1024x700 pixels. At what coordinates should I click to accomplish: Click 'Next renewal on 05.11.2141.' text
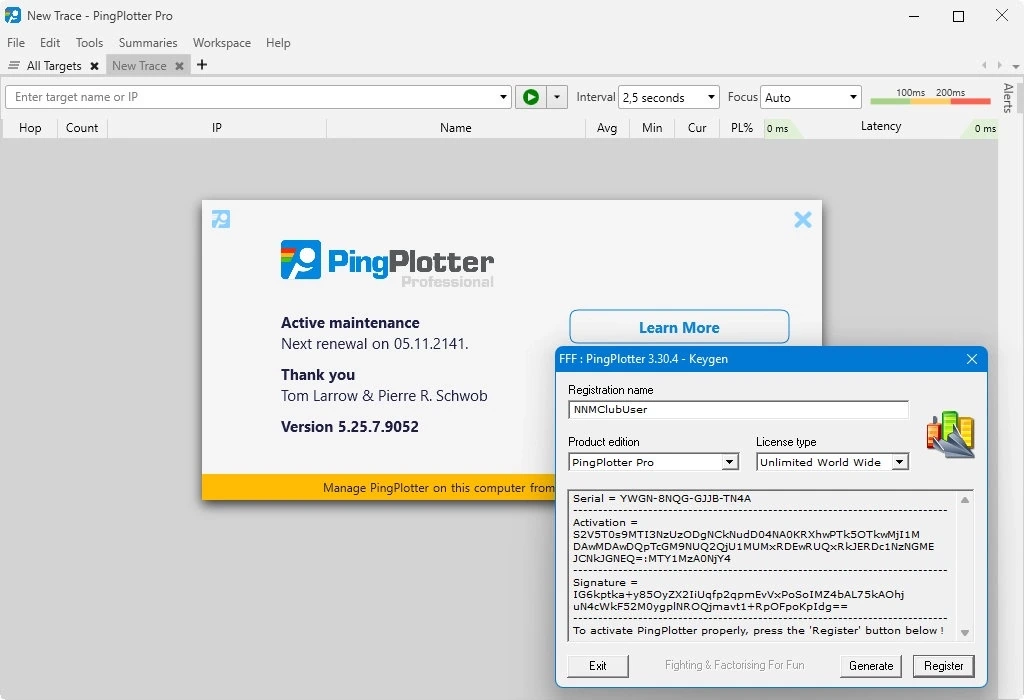(x=374, y=344)
